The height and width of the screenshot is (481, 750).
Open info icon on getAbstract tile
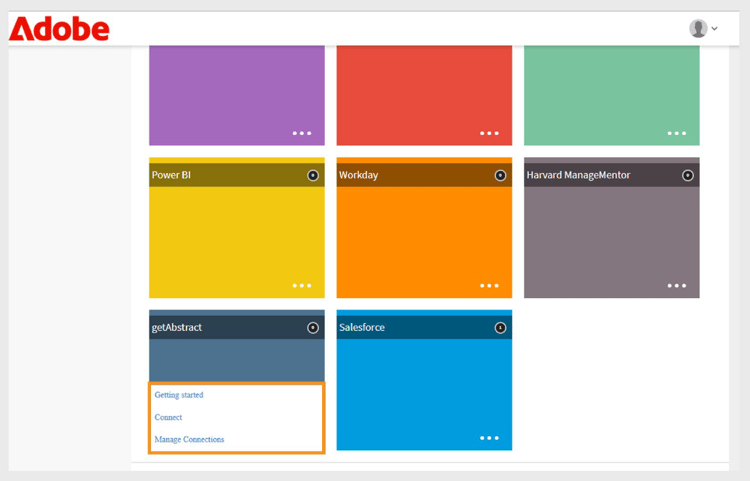point(313,328)
